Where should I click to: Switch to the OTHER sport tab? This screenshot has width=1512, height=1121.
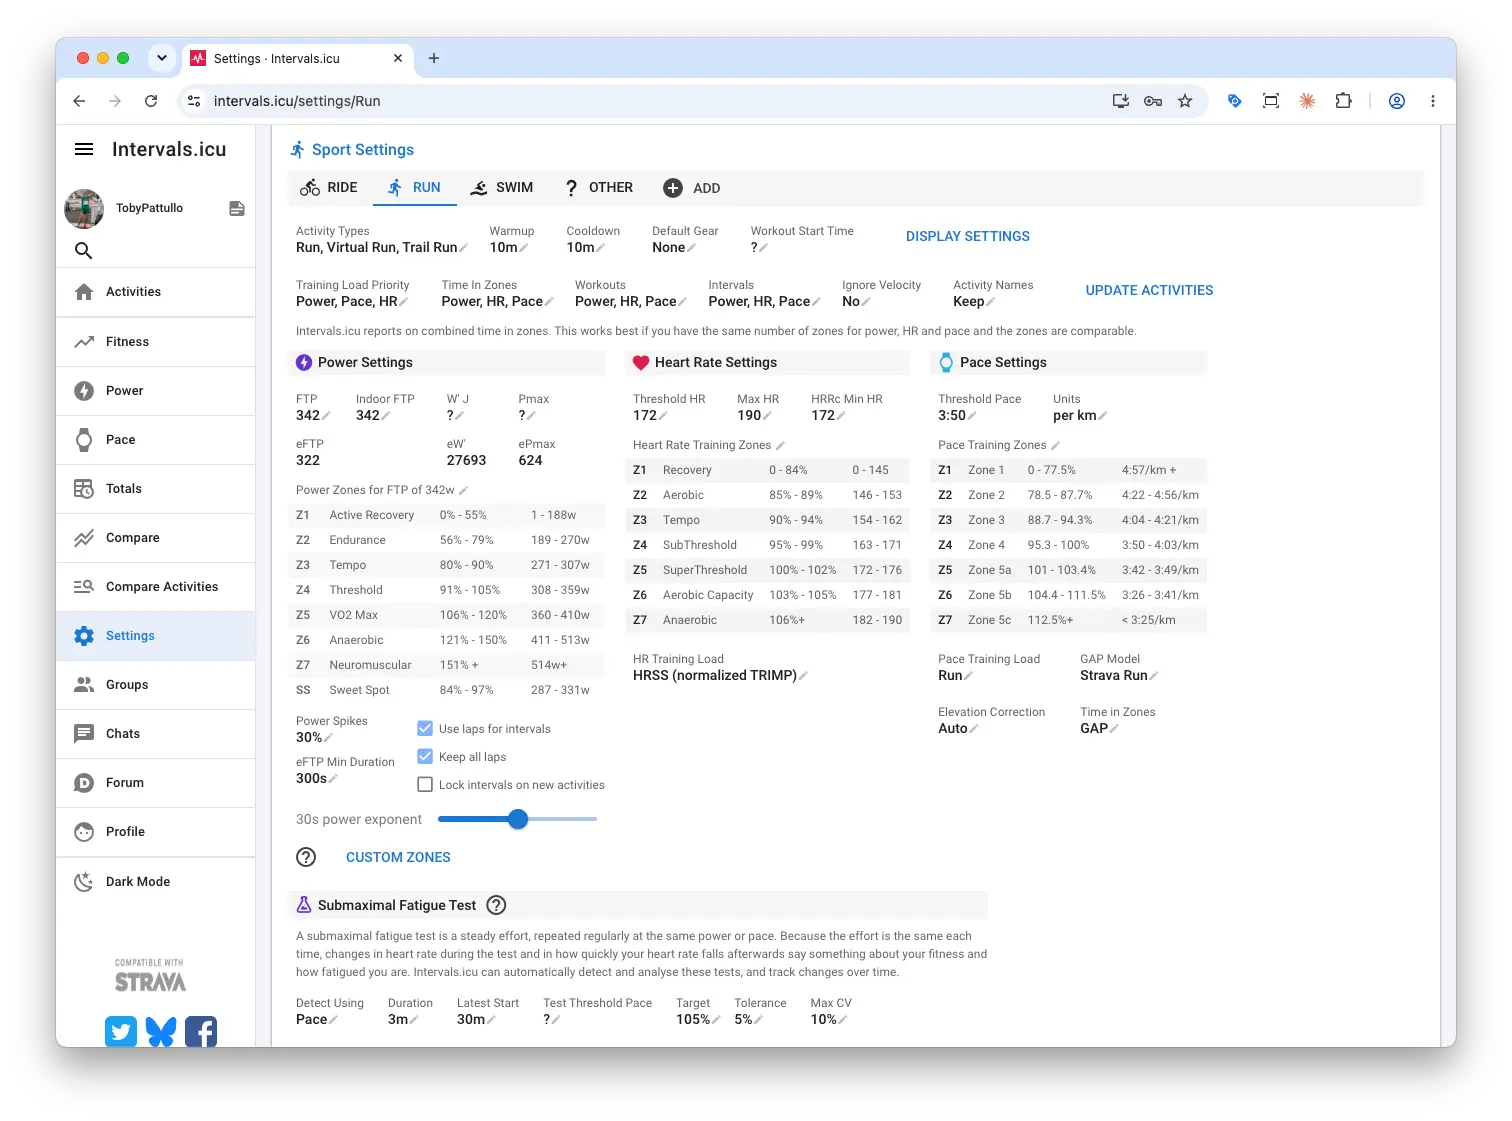coord(598,188)
